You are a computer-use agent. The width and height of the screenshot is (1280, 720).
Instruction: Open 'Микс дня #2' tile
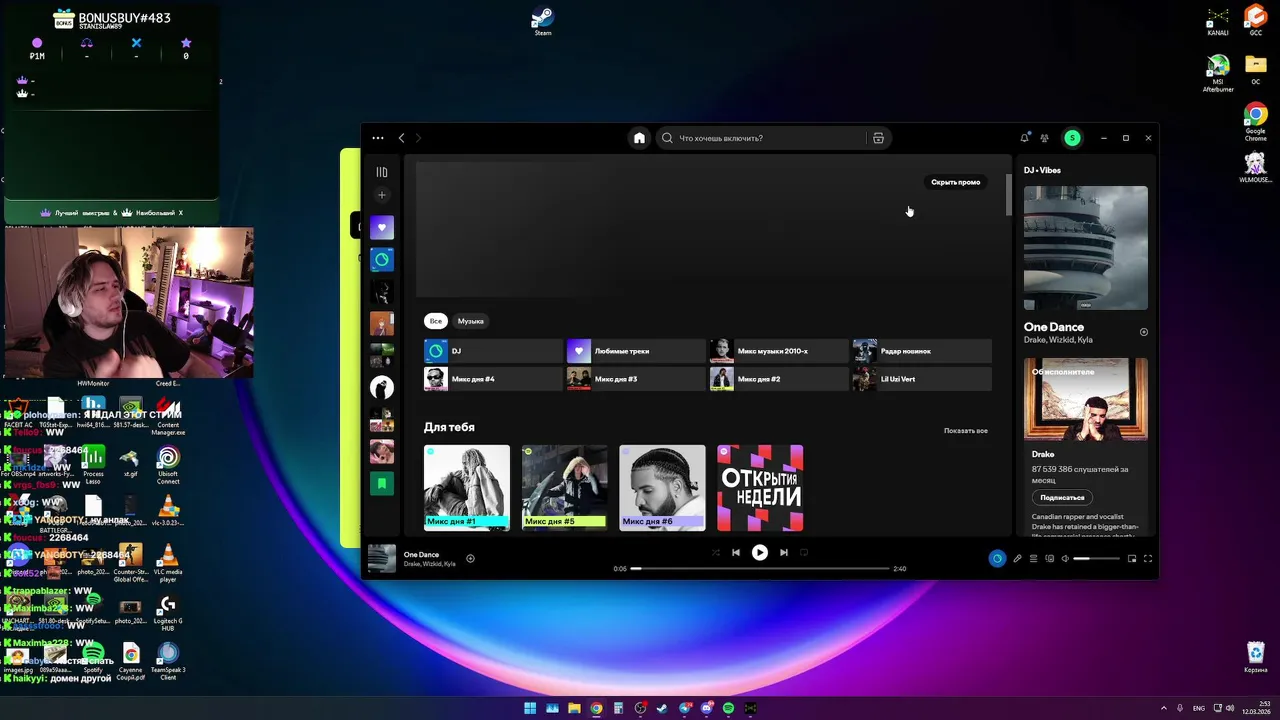pyautogui.click(x=779, y=379)
